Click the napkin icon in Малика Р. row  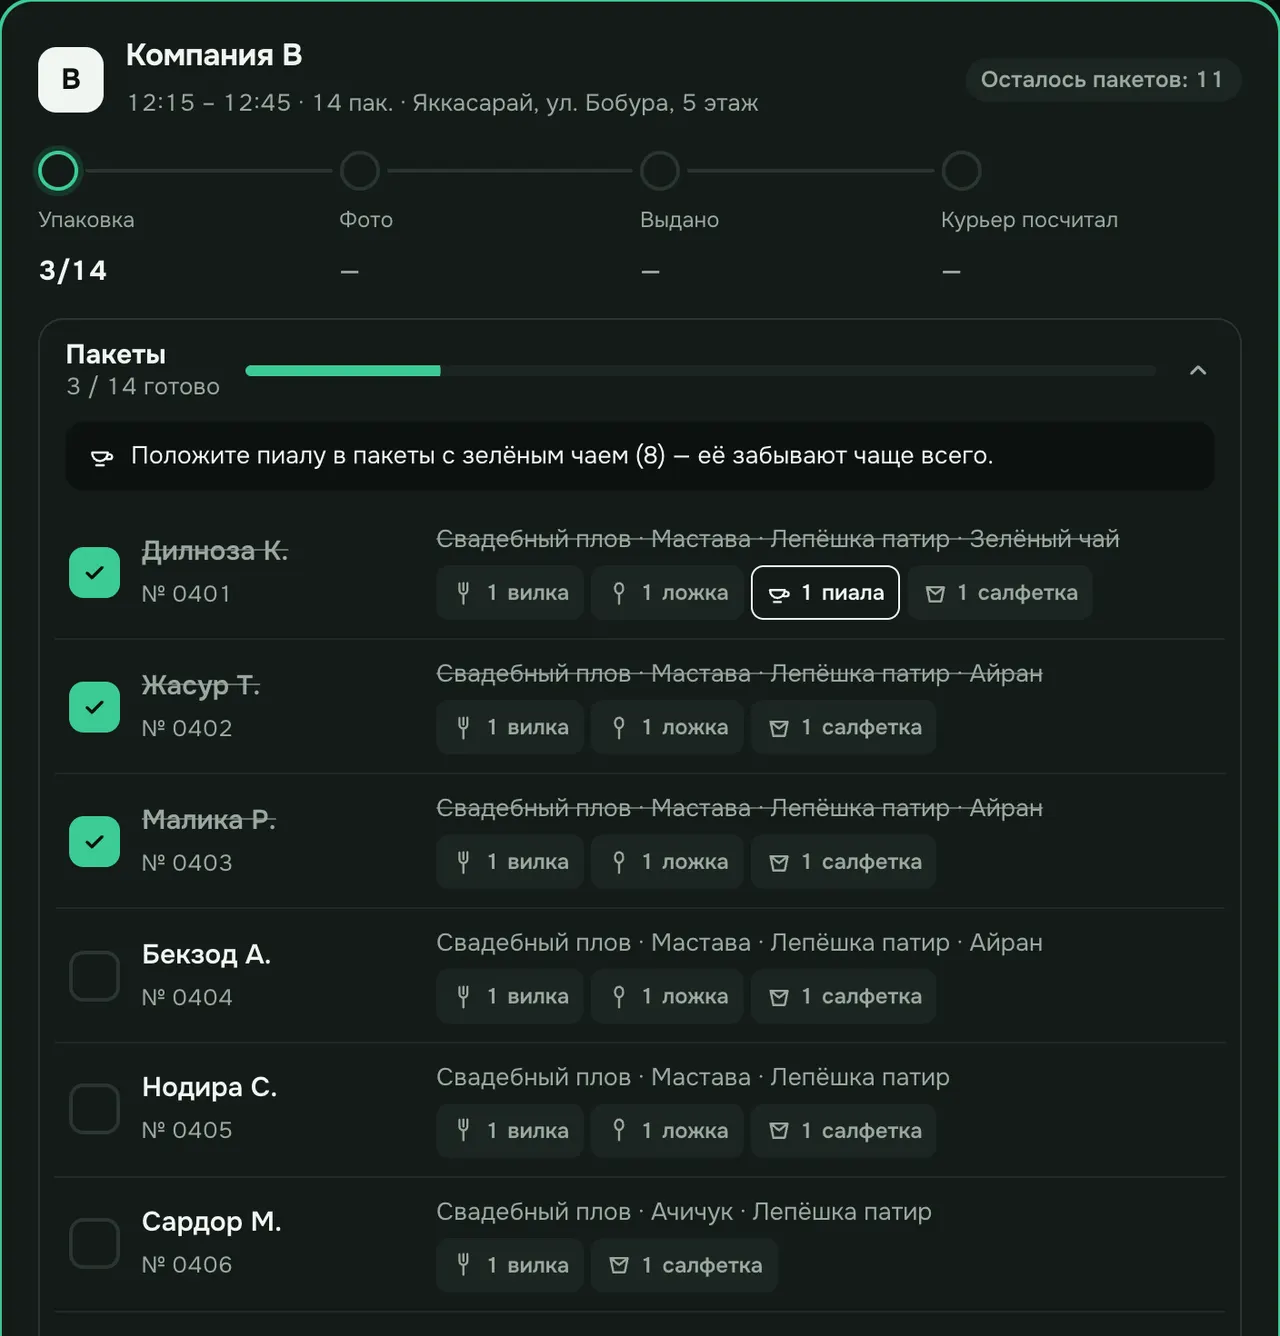779,863
